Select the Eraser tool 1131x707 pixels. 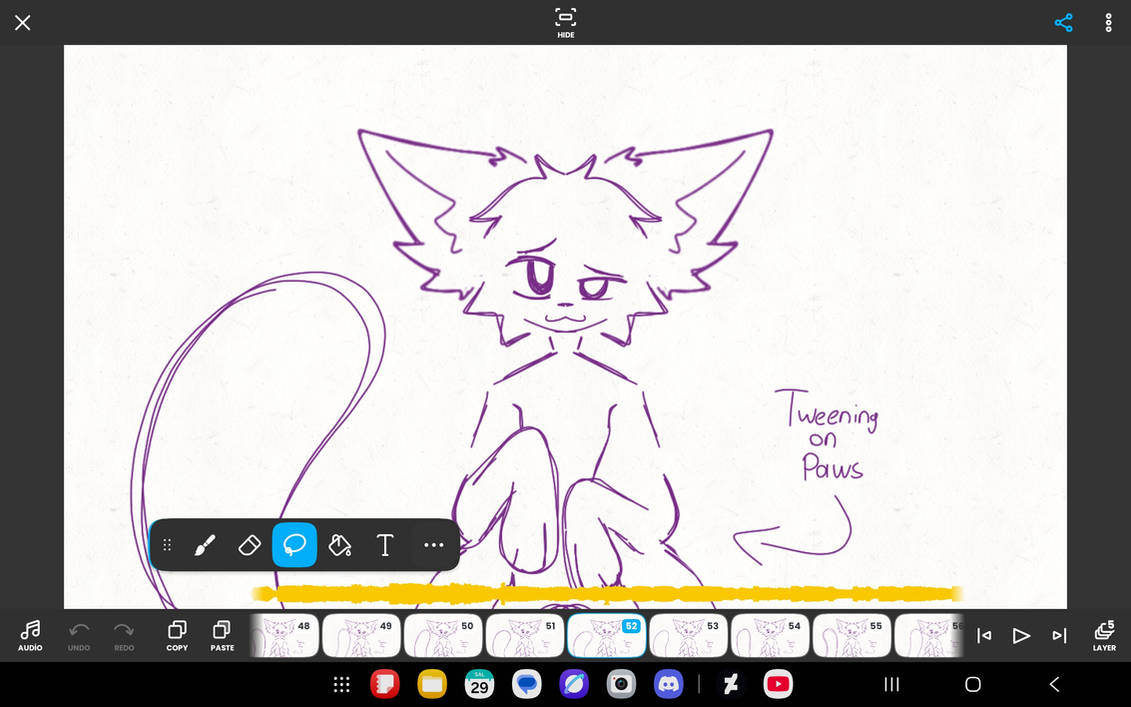pyautogui.click(x=250, y=545)
